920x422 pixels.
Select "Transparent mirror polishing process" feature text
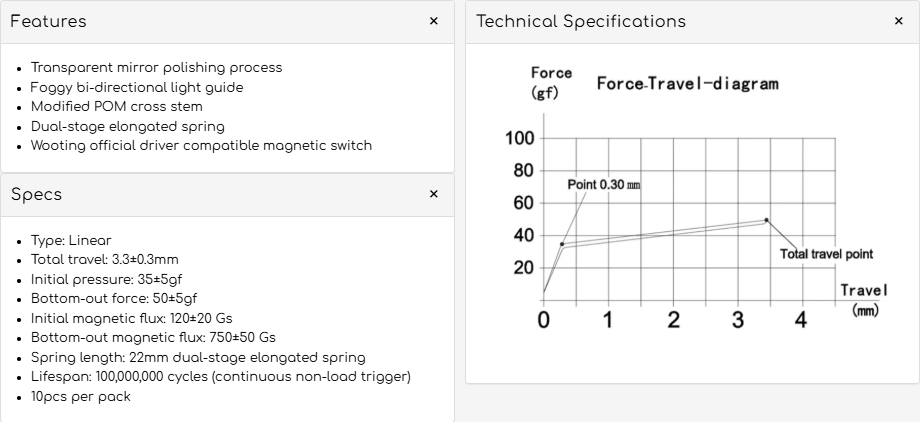pyautogui.click(x=156, y=68)
